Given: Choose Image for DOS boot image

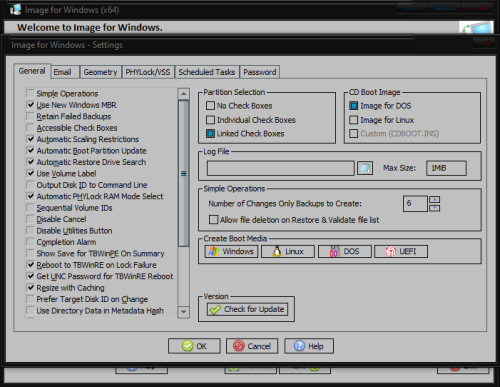Looking at the screenshot, I should 353,106.
